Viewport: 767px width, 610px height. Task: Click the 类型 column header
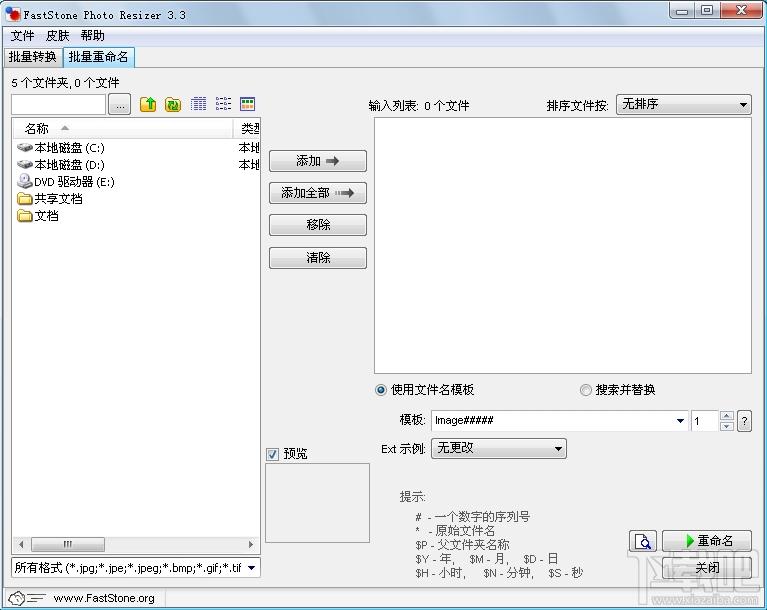[x=247, y=129]
